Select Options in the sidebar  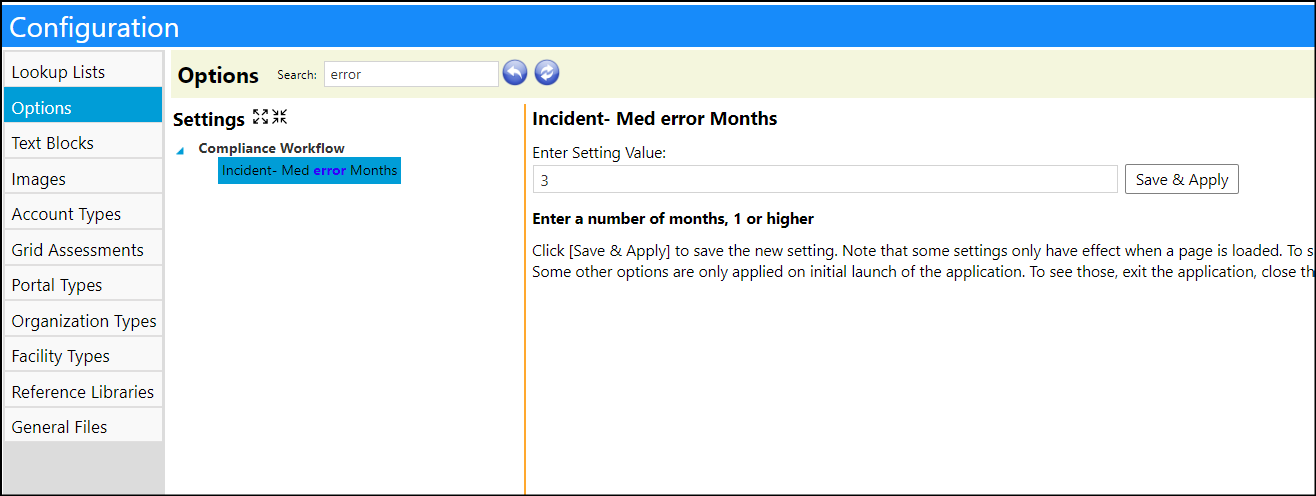[x=83, y=108]
